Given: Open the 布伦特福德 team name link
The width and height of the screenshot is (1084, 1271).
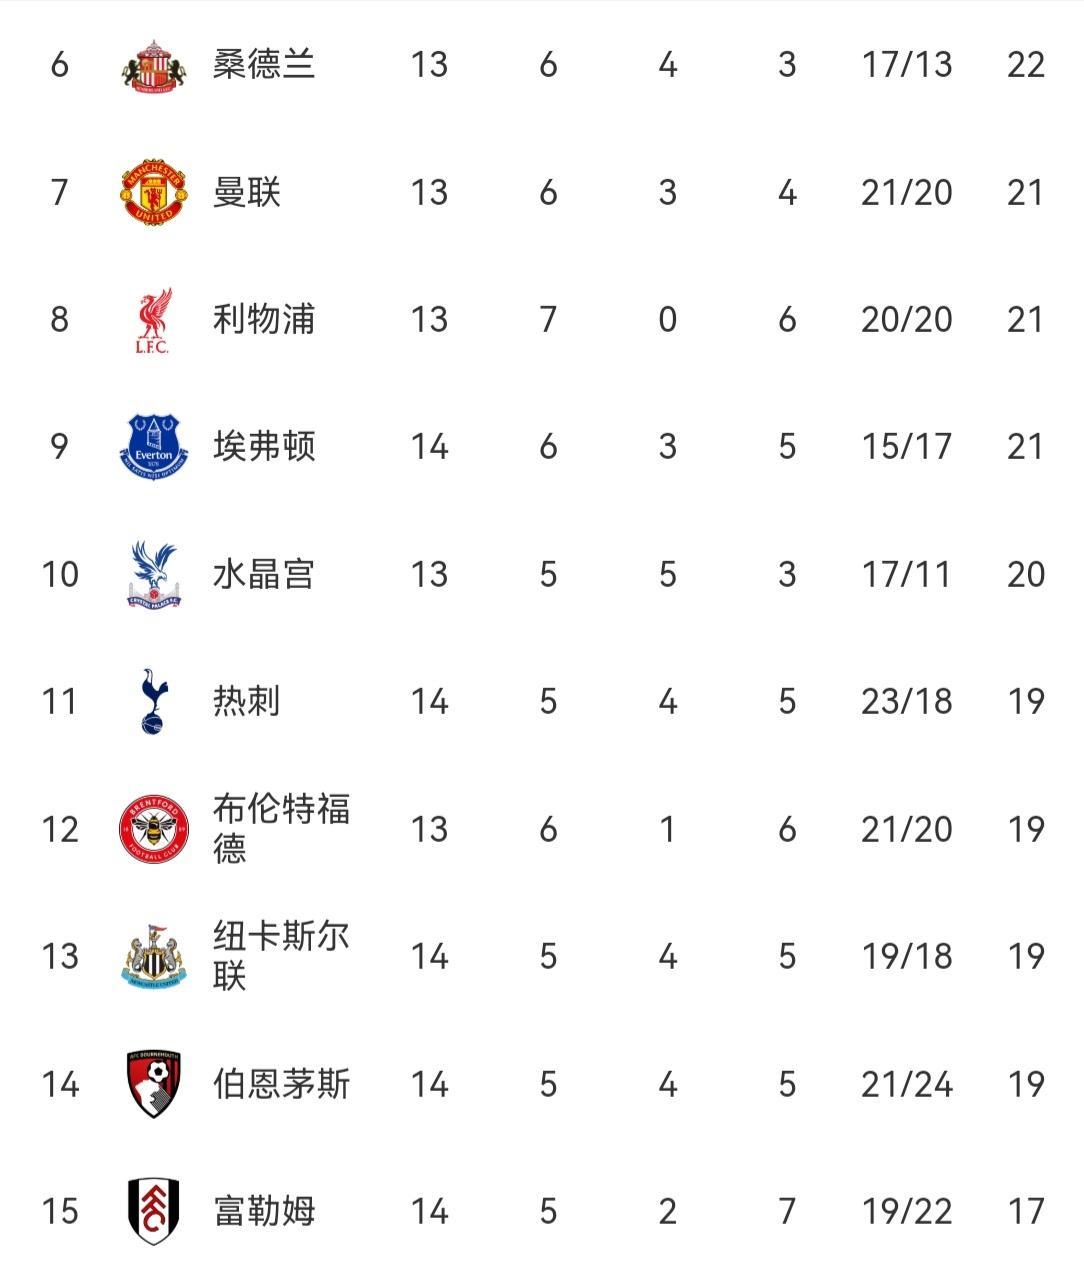Looking at the screenshot, I should pyautogui.click(x=281, y=829).
